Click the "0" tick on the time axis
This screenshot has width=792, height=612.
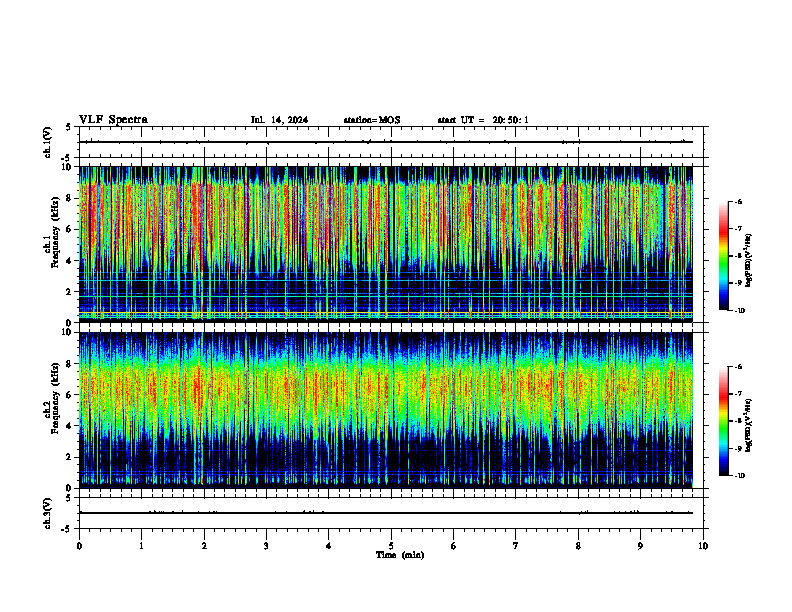[x=79, y=546]
